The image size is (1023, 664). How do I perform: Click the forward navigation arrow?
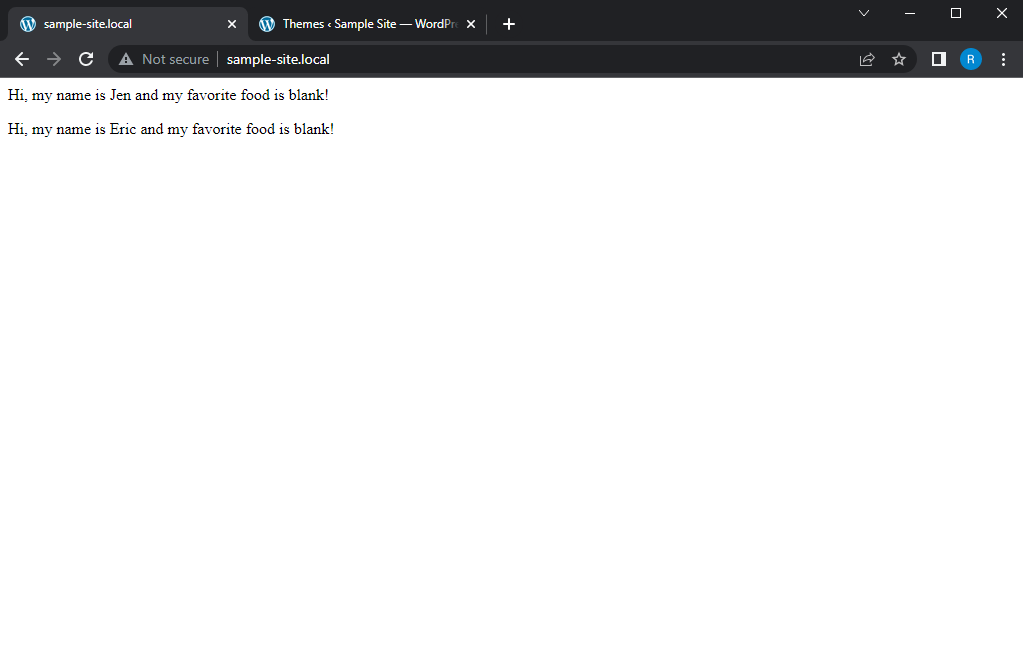[x=54, y=59]
